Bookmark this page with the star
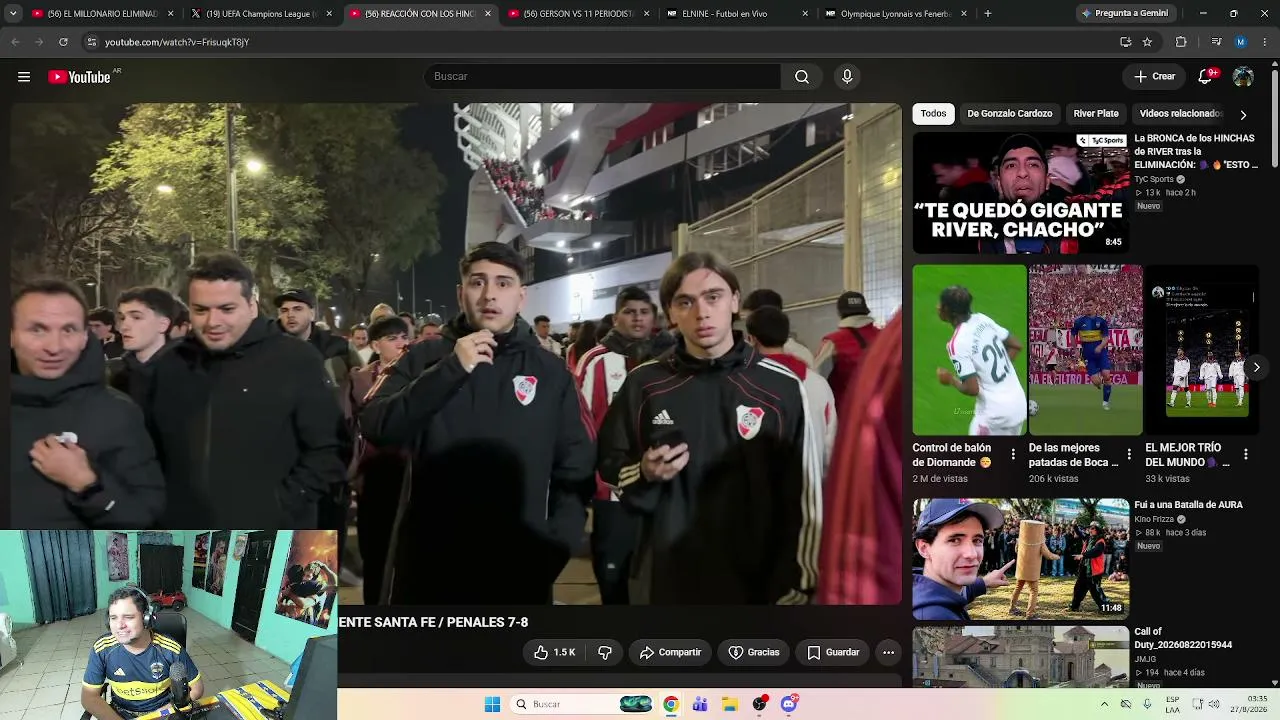 [x=1147, y=42]
